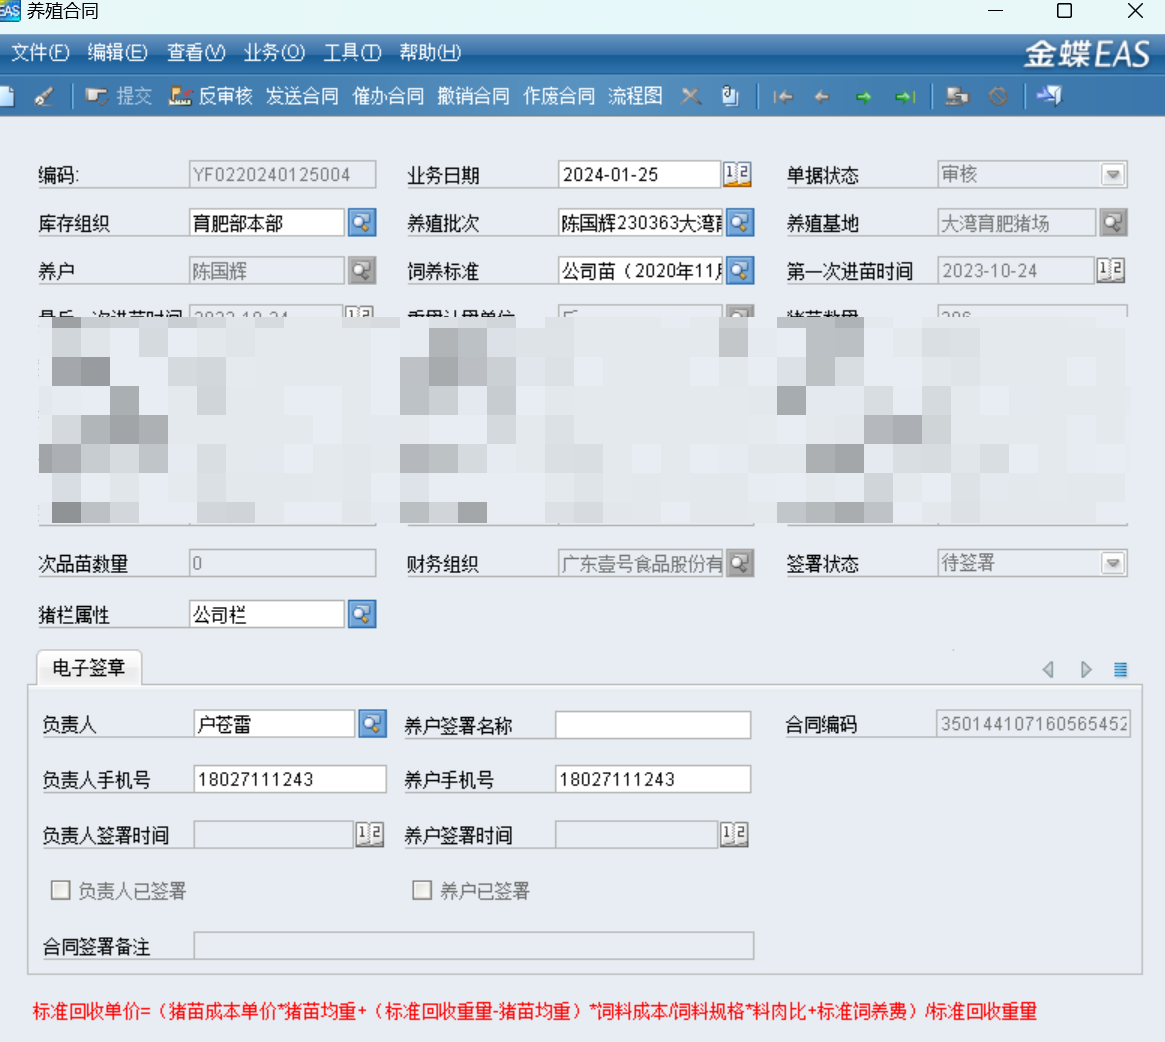Toggle the 负责人已签署 checkbox

(61, 890)
